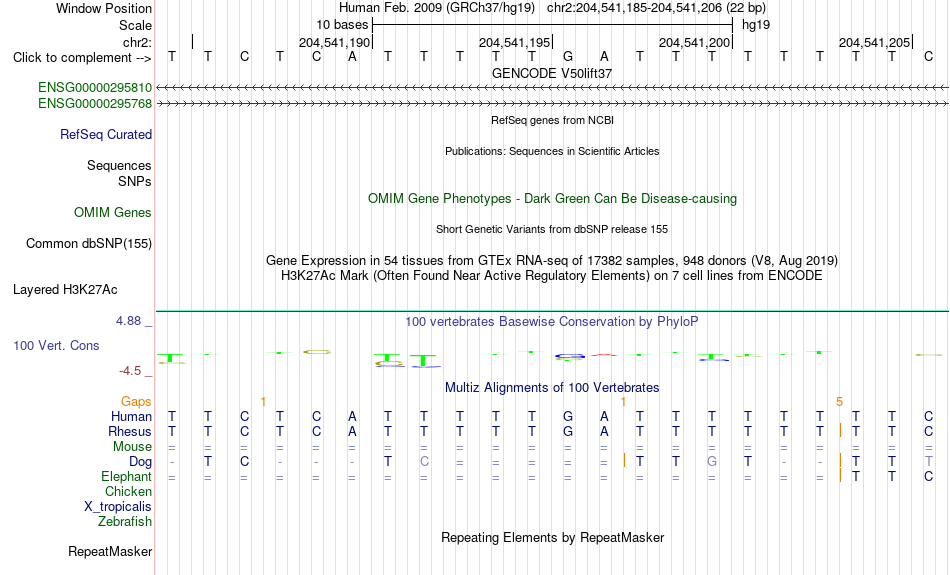Click 'Multiz Alignments of 100 Vertebrates' title

point(552,387)
